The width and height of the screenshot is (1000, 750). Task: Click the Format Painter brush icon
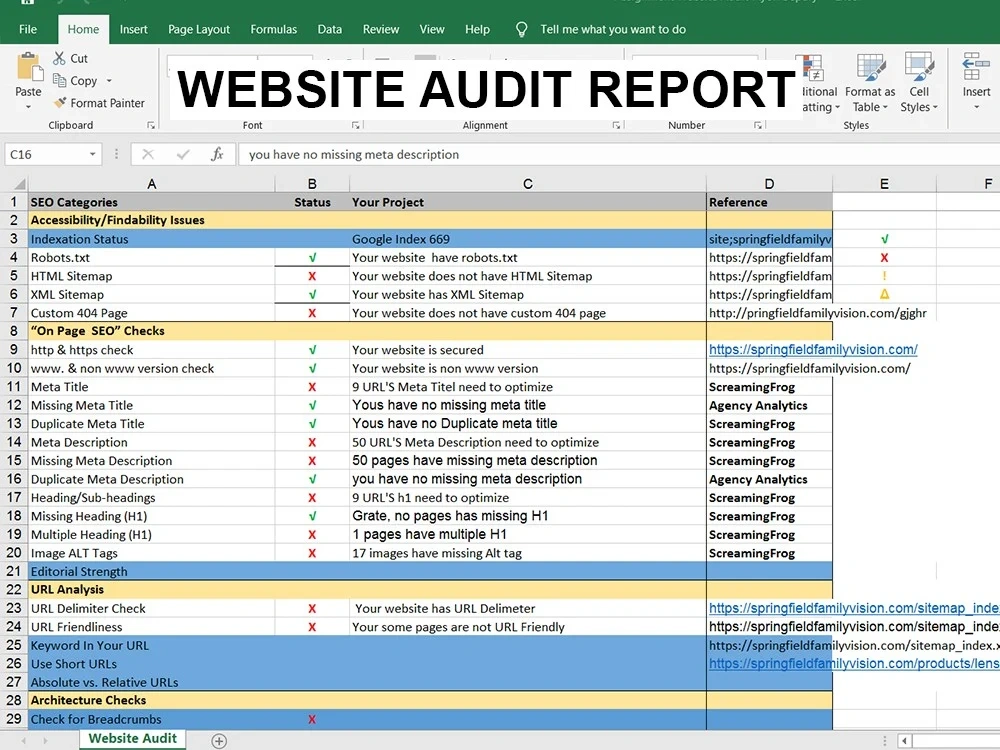(60, 103)
